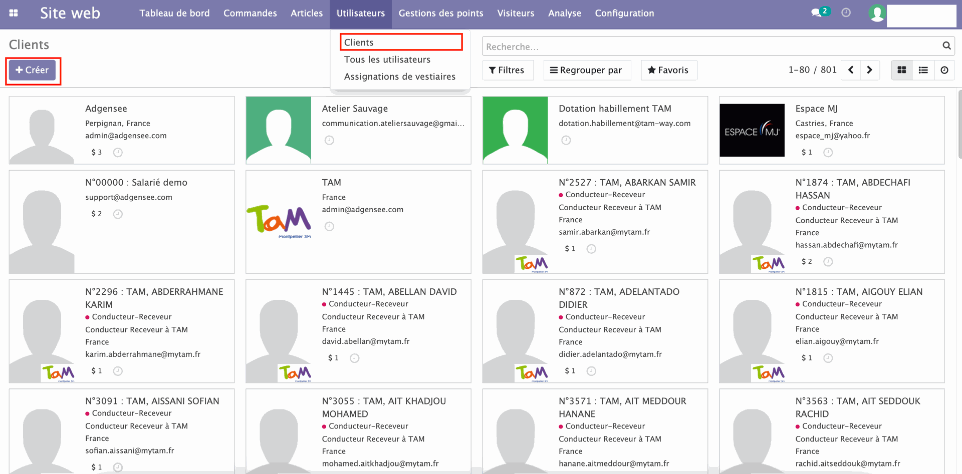Open the Adgensee client card
The height and width of the screenshot is (474, 962).
pyautogui.click(x=122, y=130)
